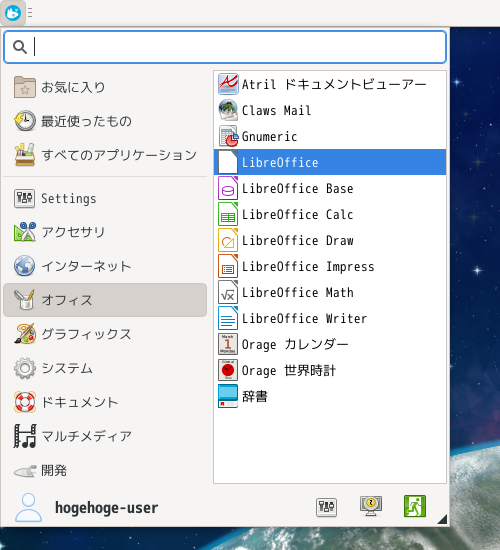Open settings manager icon at bottom
Image resolution: width=500 pixels, height=550 pixels.
(x=326, y=507)
